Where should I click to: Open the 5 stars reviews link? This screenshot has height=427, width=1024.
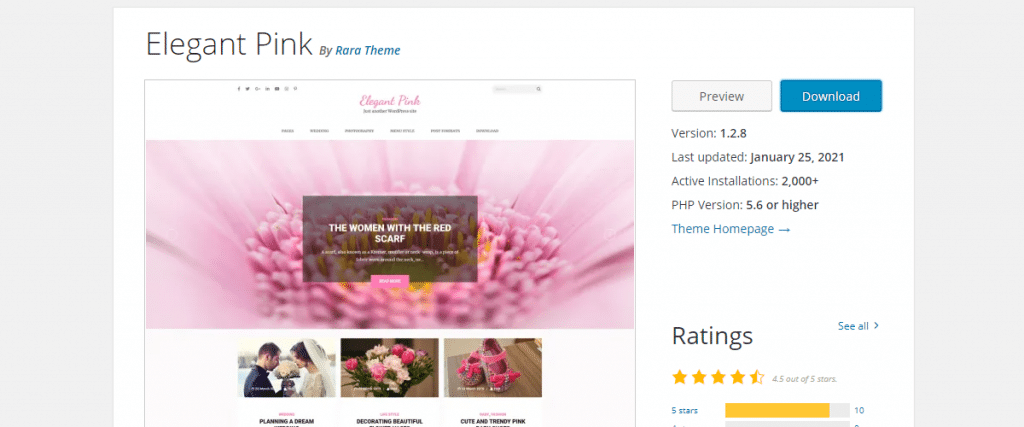pos(684,411)
